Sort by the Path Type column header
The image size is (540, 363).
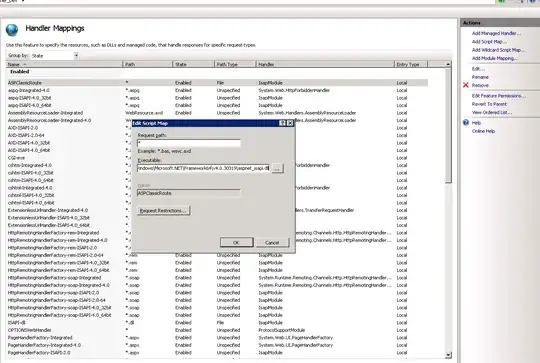click(236, 64)
